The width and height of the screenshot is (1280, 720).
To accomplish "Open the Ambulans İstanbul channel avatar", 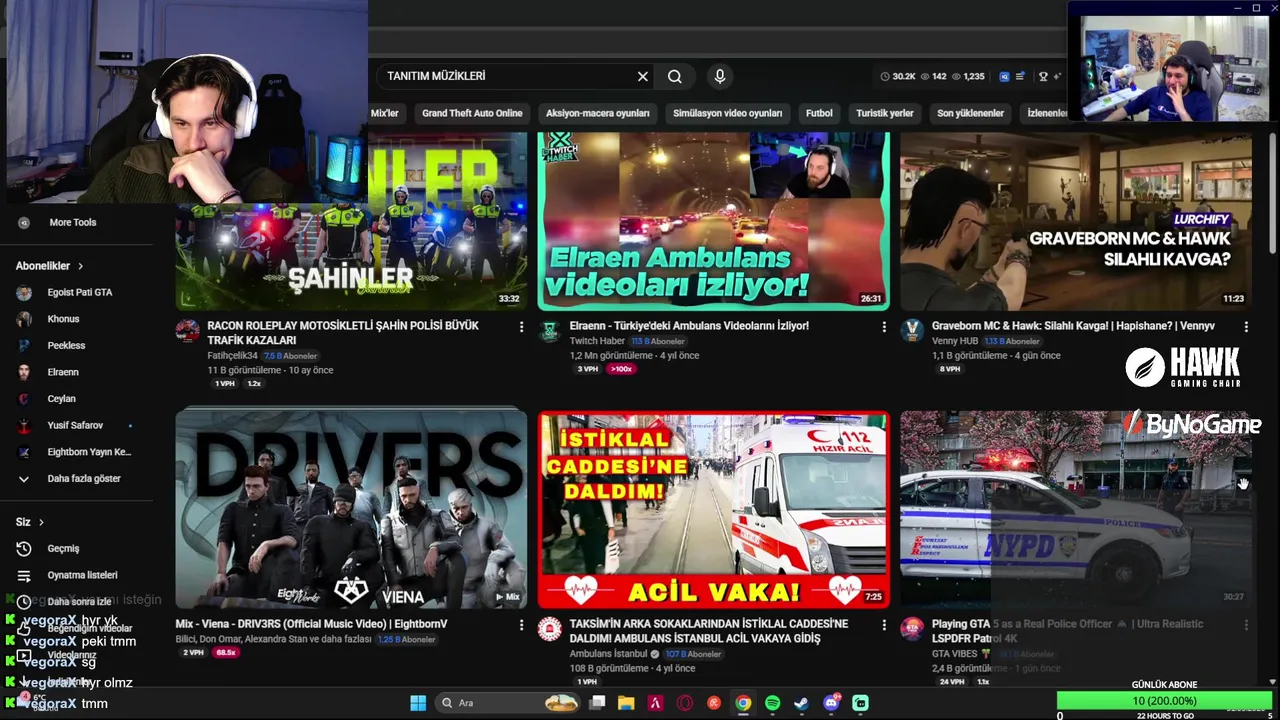I will click(549, 629).
